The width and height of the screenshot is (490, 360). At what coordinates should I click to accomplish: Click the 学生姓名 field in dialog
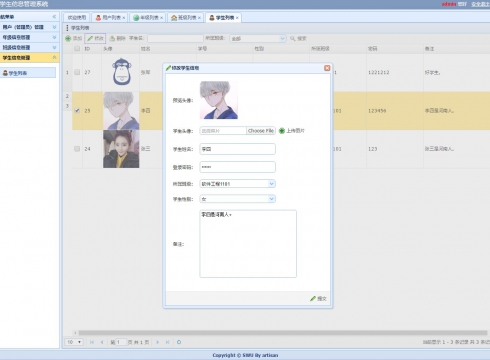click(238, 149)
